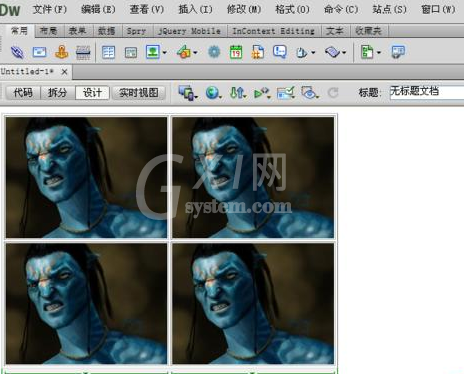The width and height of the screenshot is (464, 374).
Task: Click the Email Link insert icon
Action: [x=39, y=52]
